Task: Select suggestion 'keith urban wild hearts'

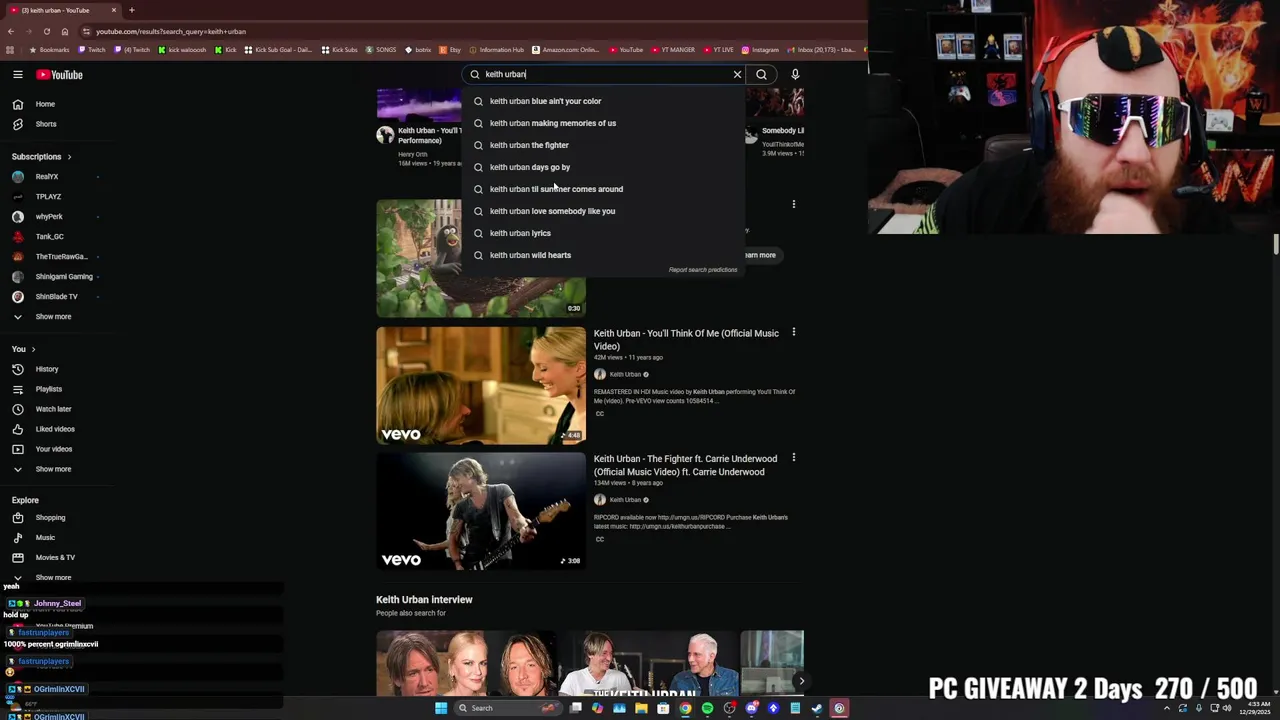Action: pos(605,255)
